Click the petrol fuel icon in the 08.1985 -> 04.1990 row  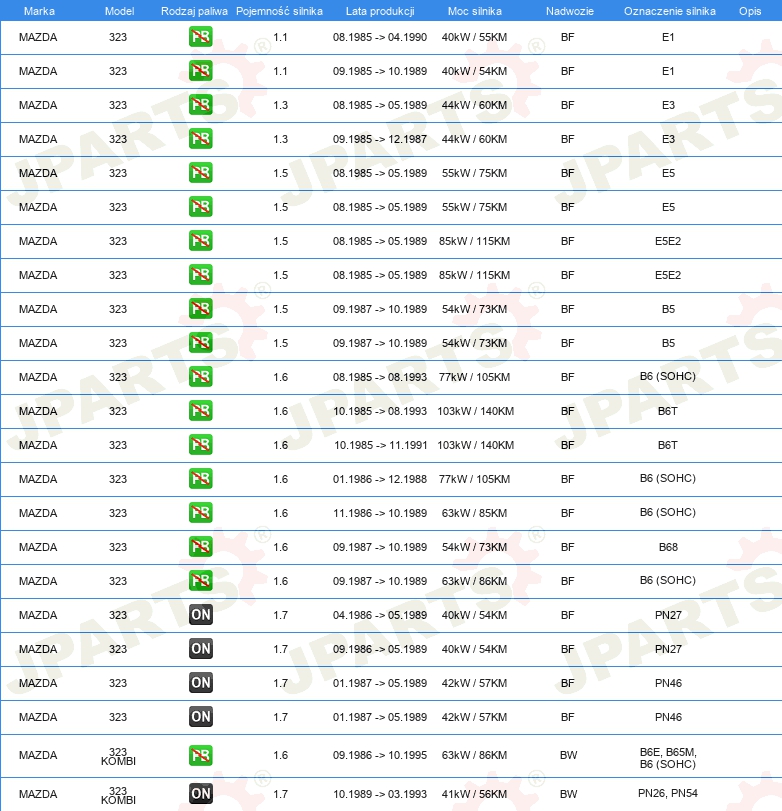click(201, 37)
